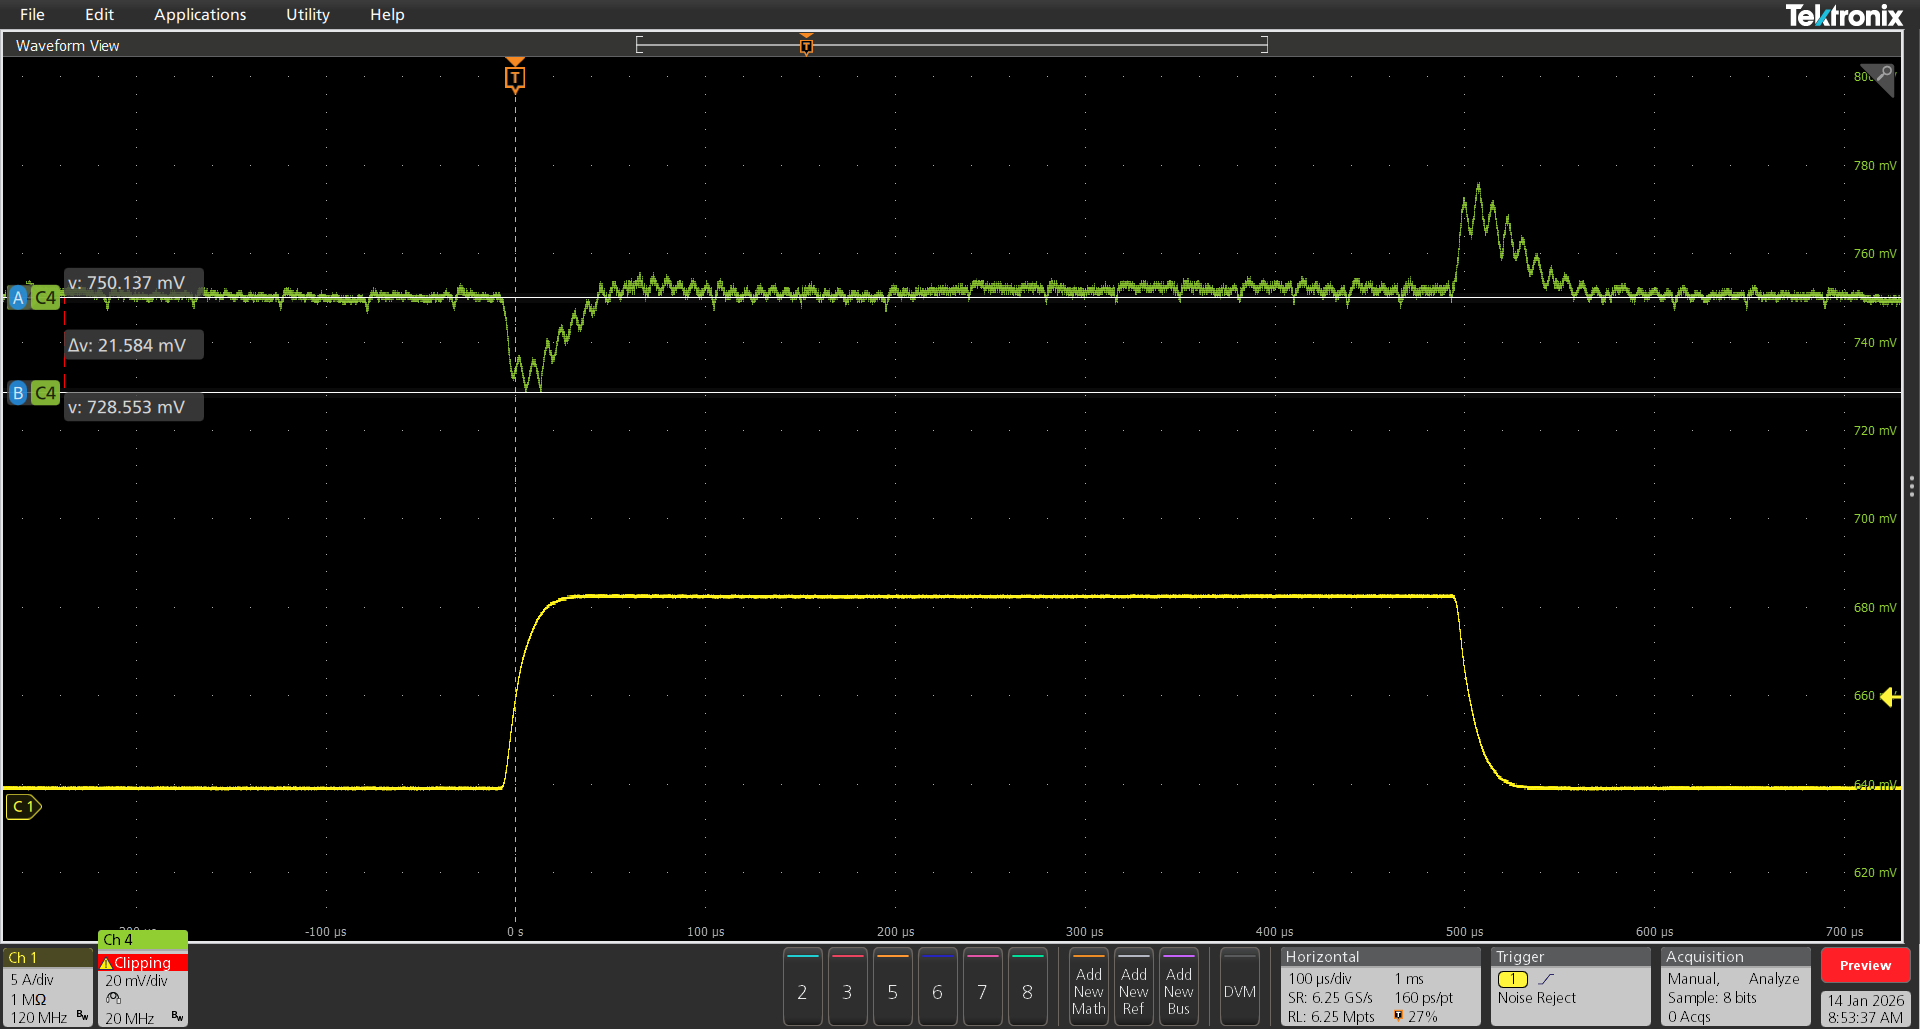Click the Clipping warning on Ch 4
Viewport: 1920px width, 1029px height.
click(x=143, y=962)
